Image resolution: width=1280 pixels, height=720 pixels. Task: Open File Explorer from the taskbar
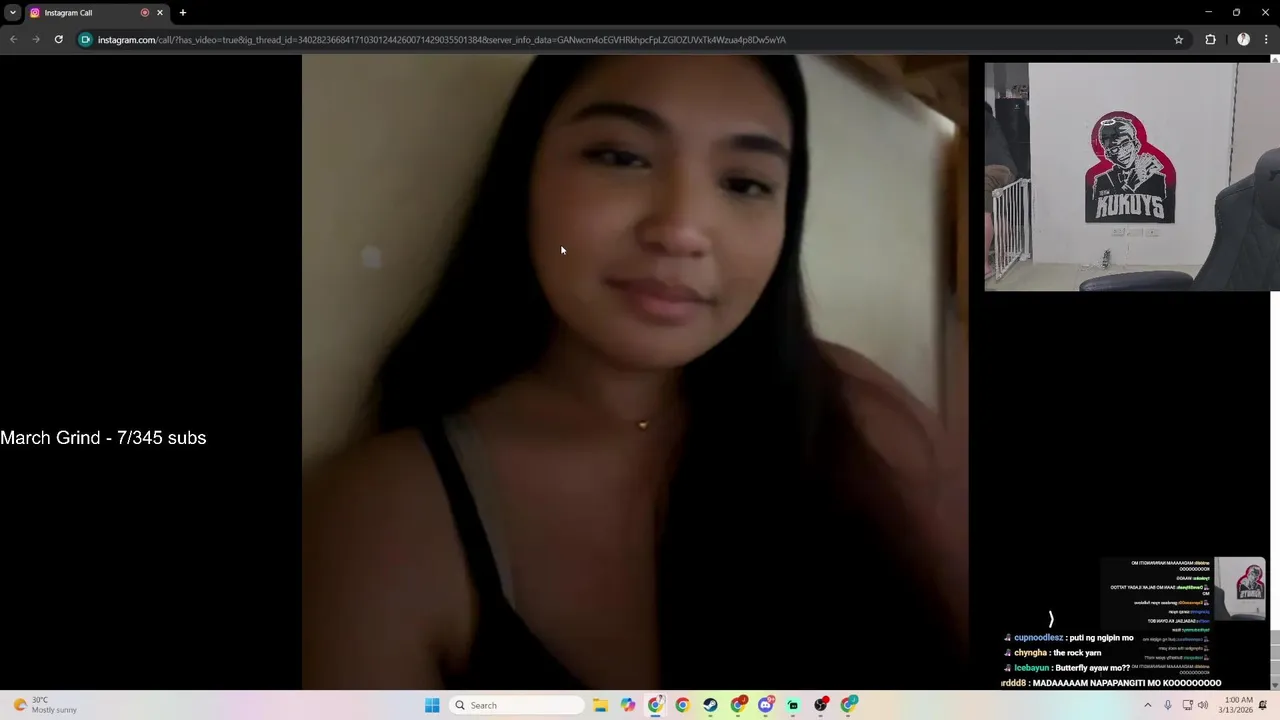600,705
